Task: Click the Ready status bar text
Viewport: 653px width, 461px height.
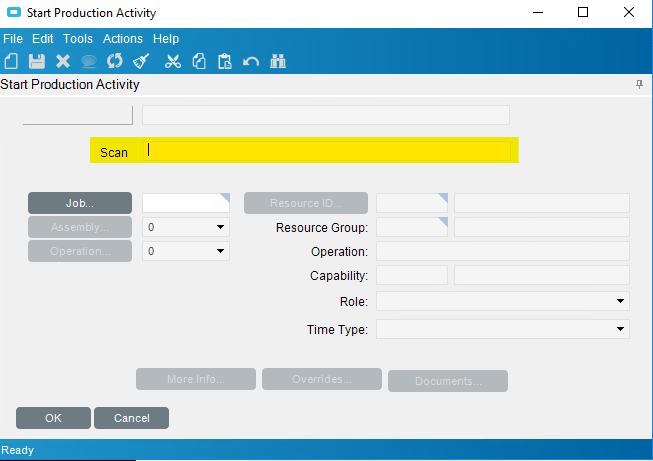Action: point(17,450)
